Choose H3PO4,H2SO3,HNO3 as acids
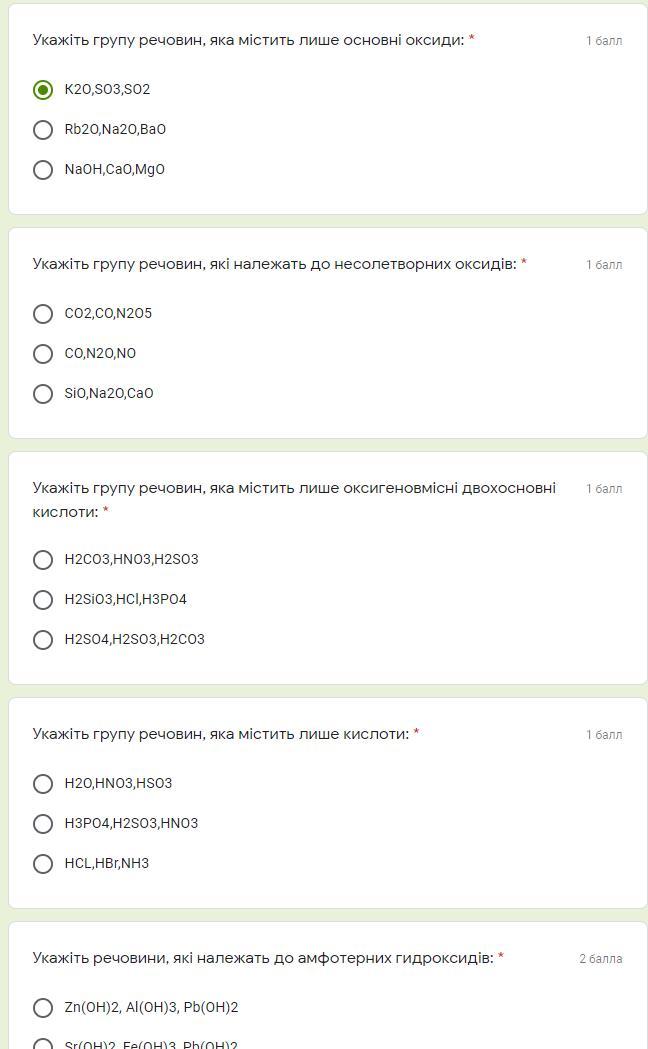This screenshot has height=1049, width=648. click(43, 824)
